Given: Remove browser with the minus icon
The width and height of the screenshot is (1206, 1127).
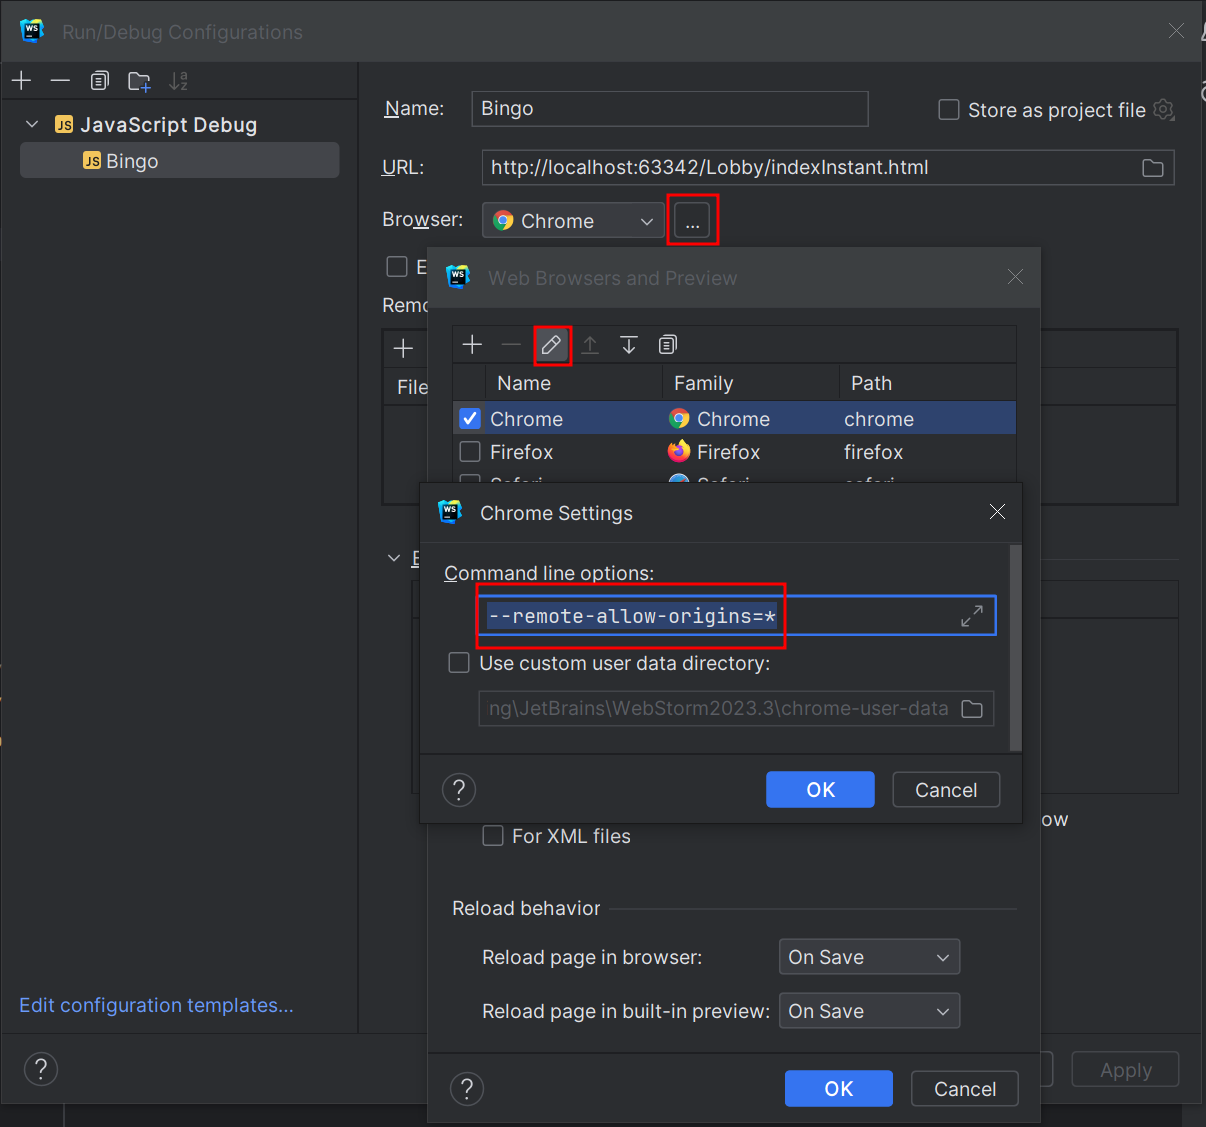Looking at the screenshot, I should [511, 345].
